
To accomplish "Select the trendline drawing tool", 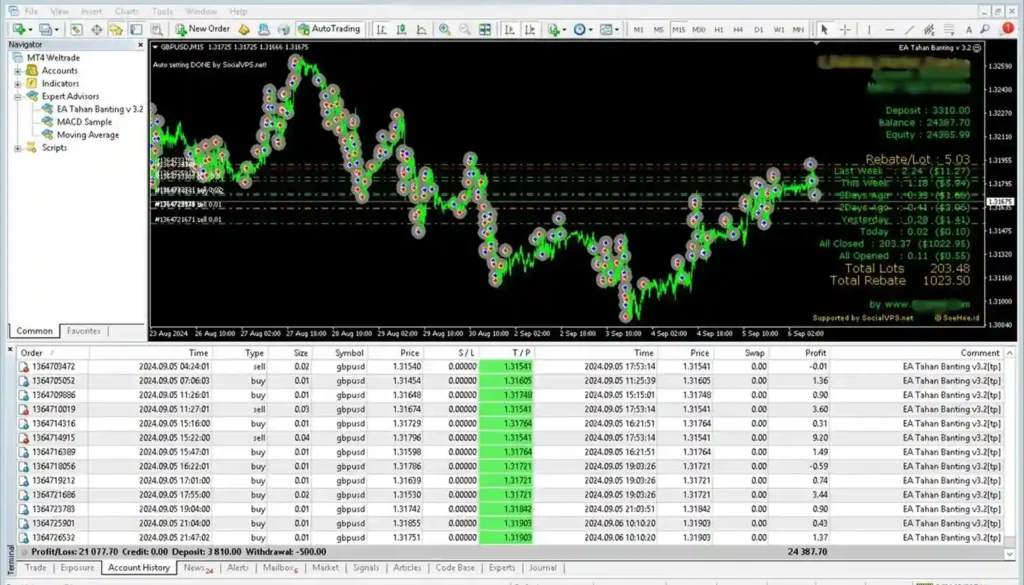I will 908,29.
